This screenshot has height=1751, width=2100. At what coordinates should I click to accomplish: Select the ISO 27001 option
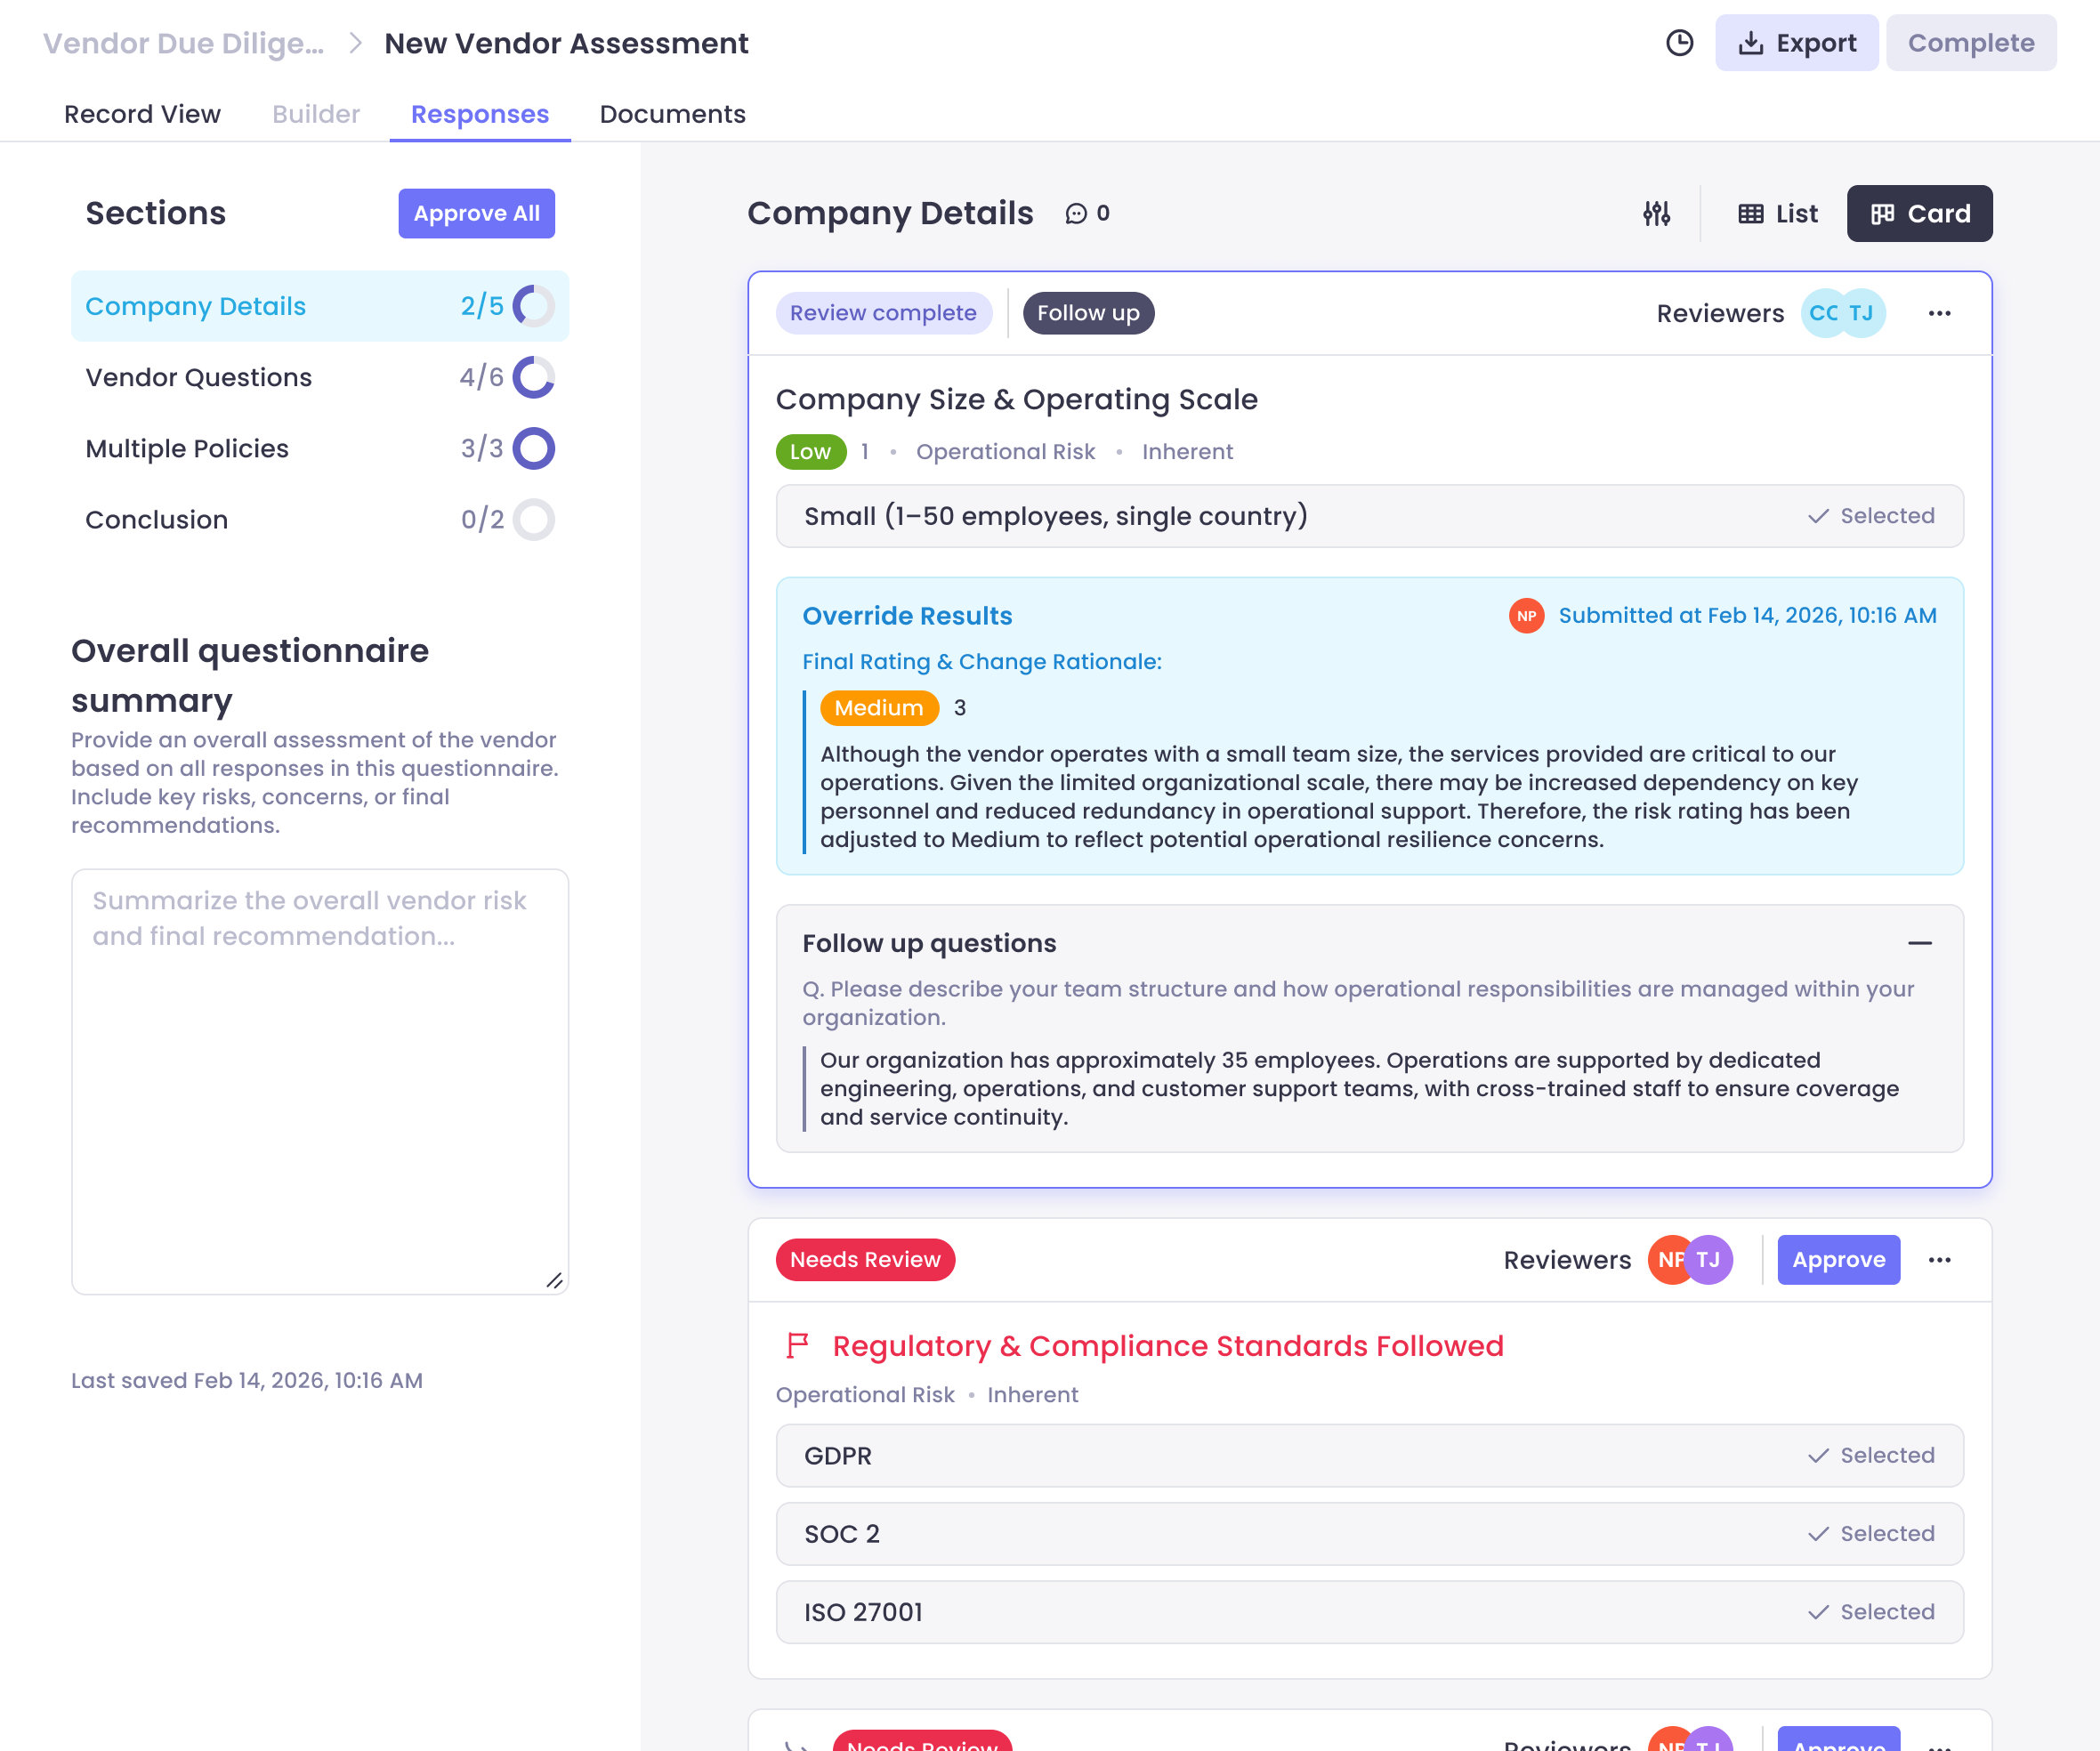(x=1370, y=1612)
